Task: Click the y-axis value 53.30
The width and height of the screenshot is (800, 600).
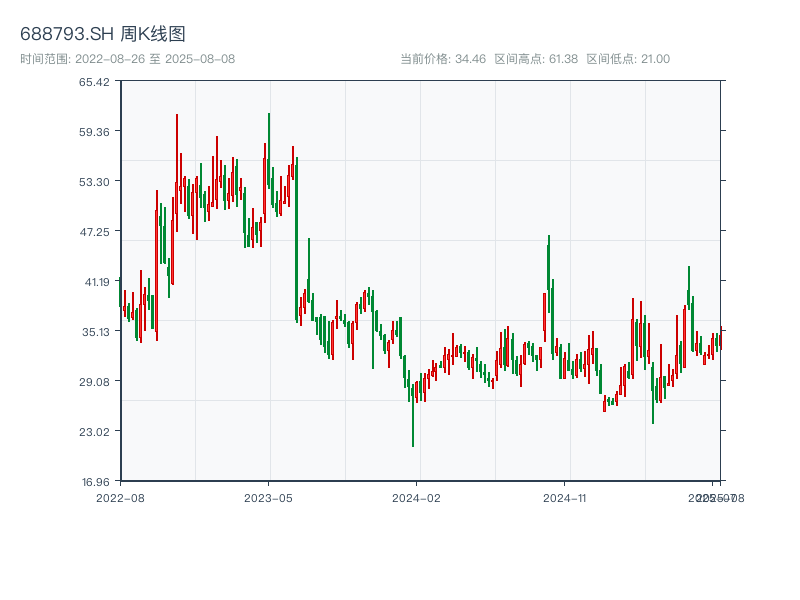Action: [x=94, y=182]
